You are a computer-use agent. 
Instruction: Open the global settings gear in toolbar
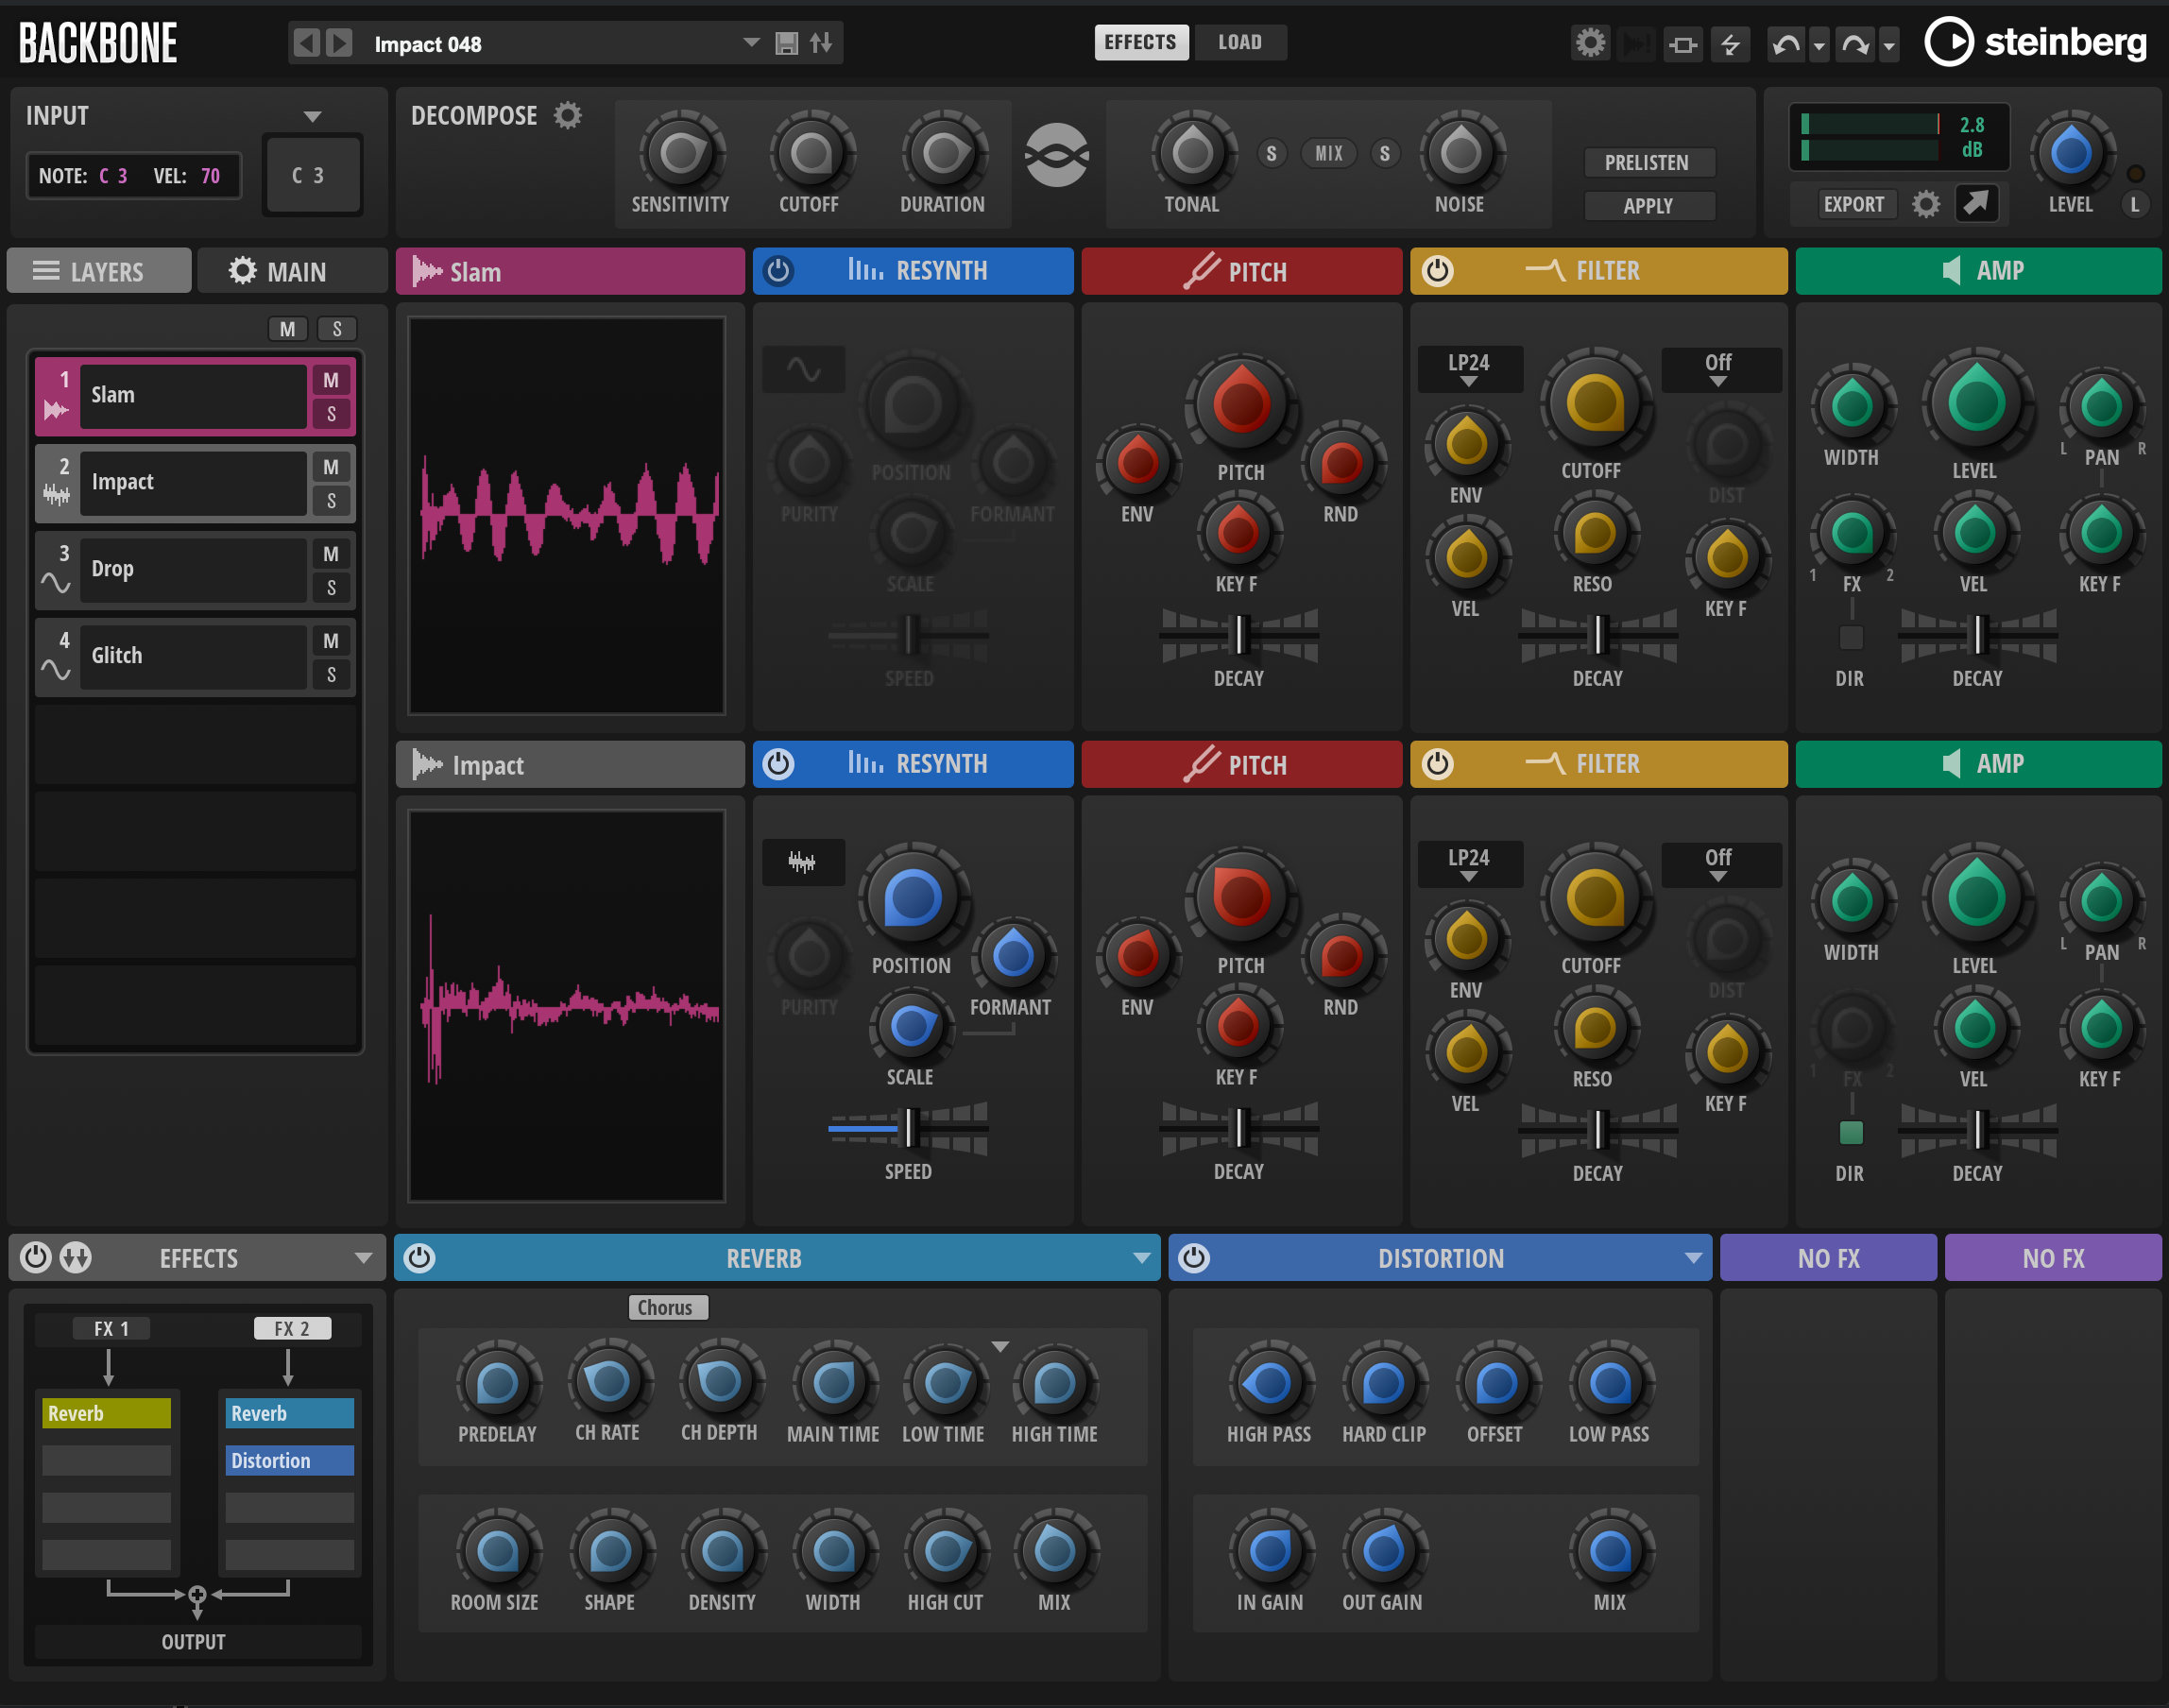1590,43
